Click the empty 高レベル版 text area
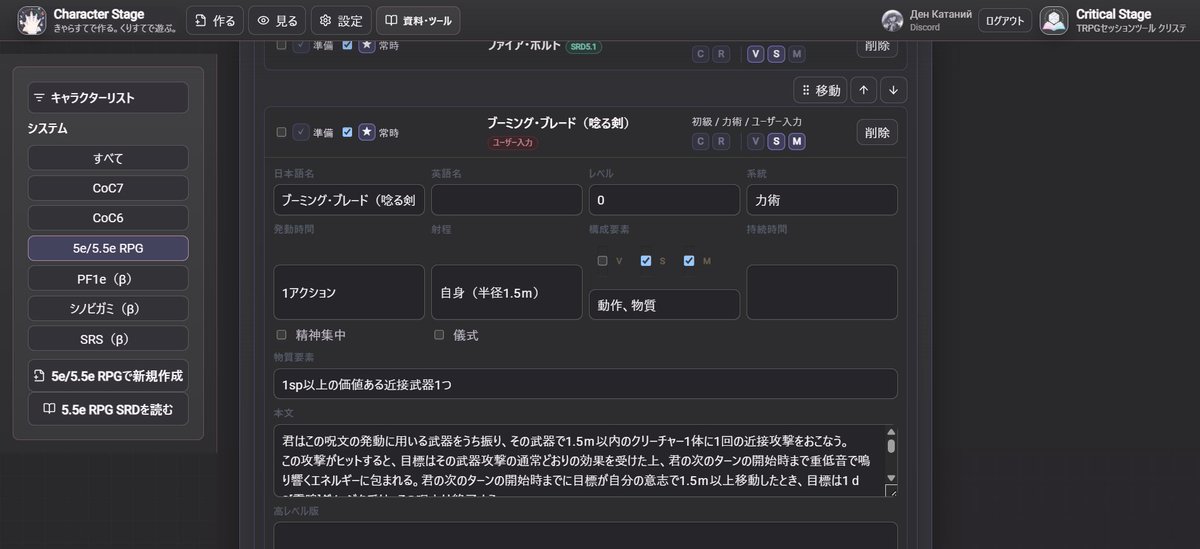Image resolution: width=1200 pixels, height=549 pixels. tap(586, 535)
